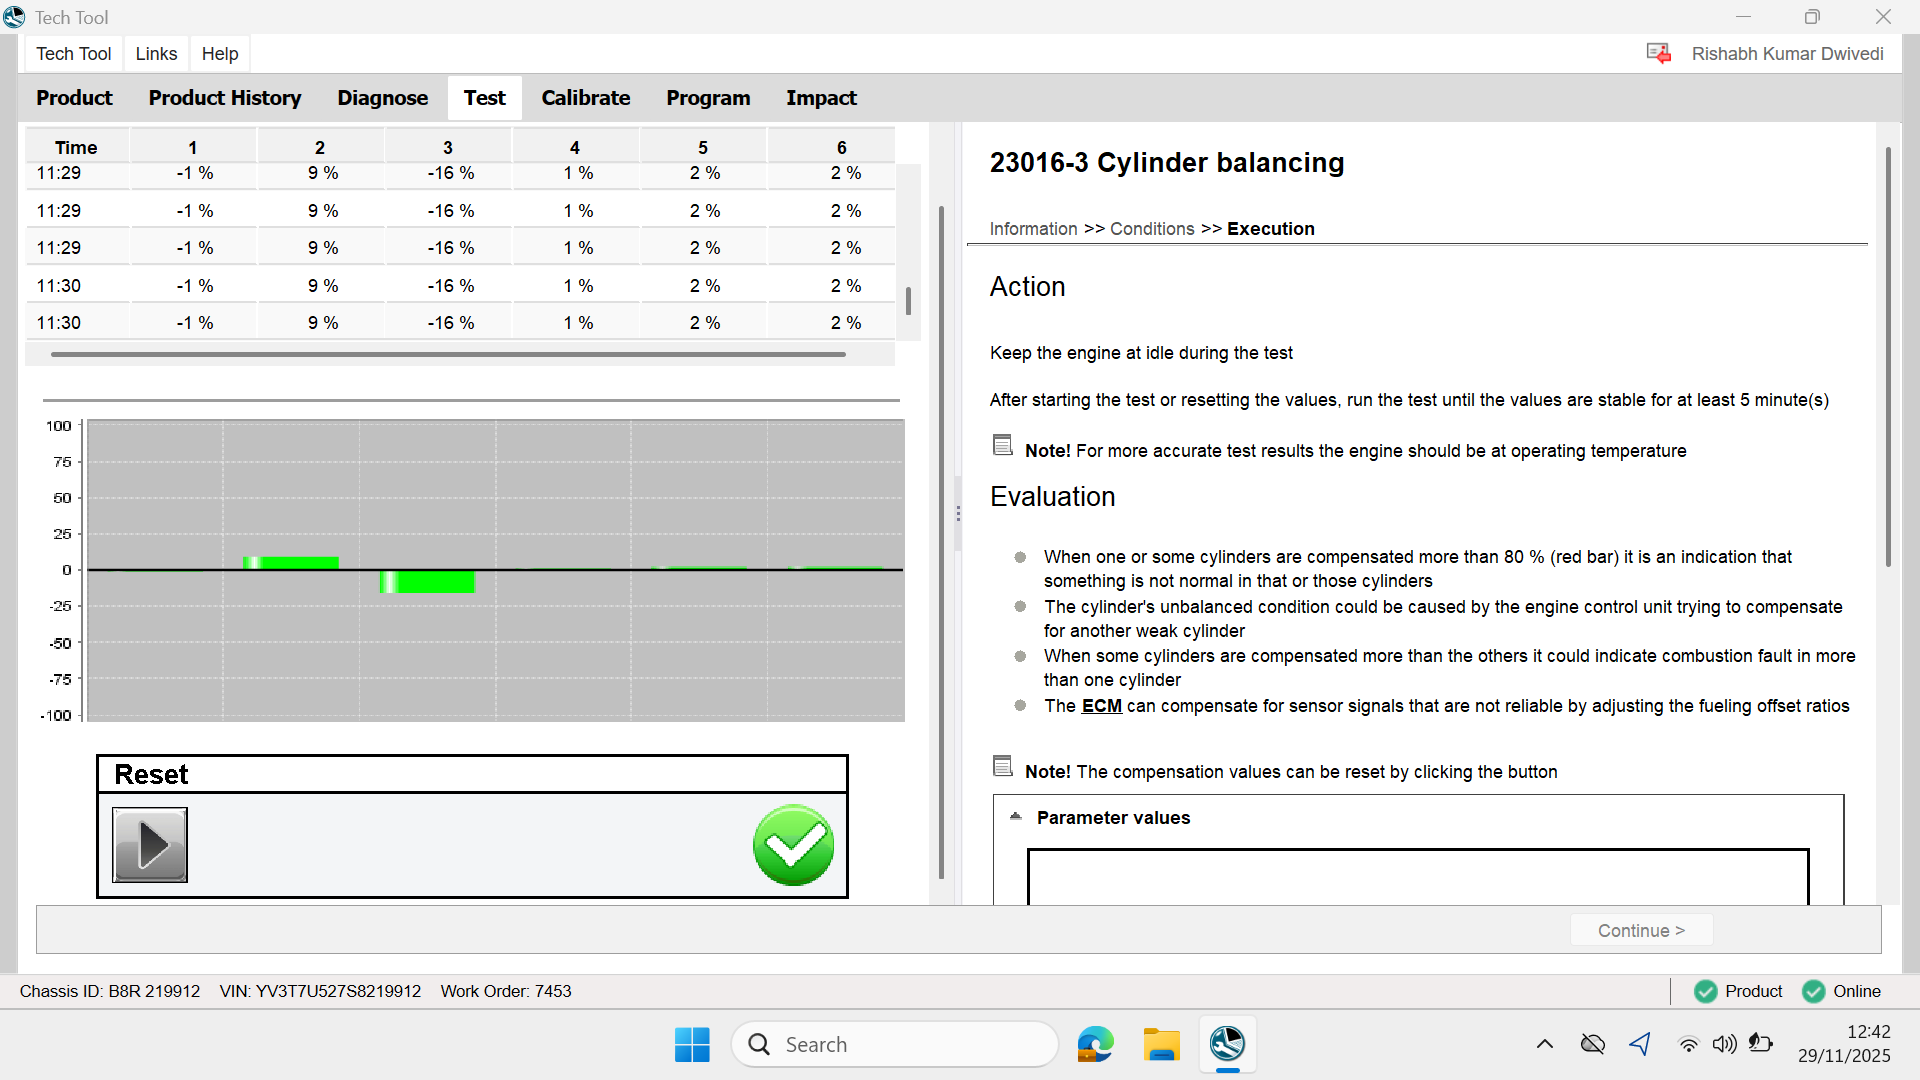Switch to the Product tab
This screenshot has width=1920, height=1080.
(x=74, y=98)
